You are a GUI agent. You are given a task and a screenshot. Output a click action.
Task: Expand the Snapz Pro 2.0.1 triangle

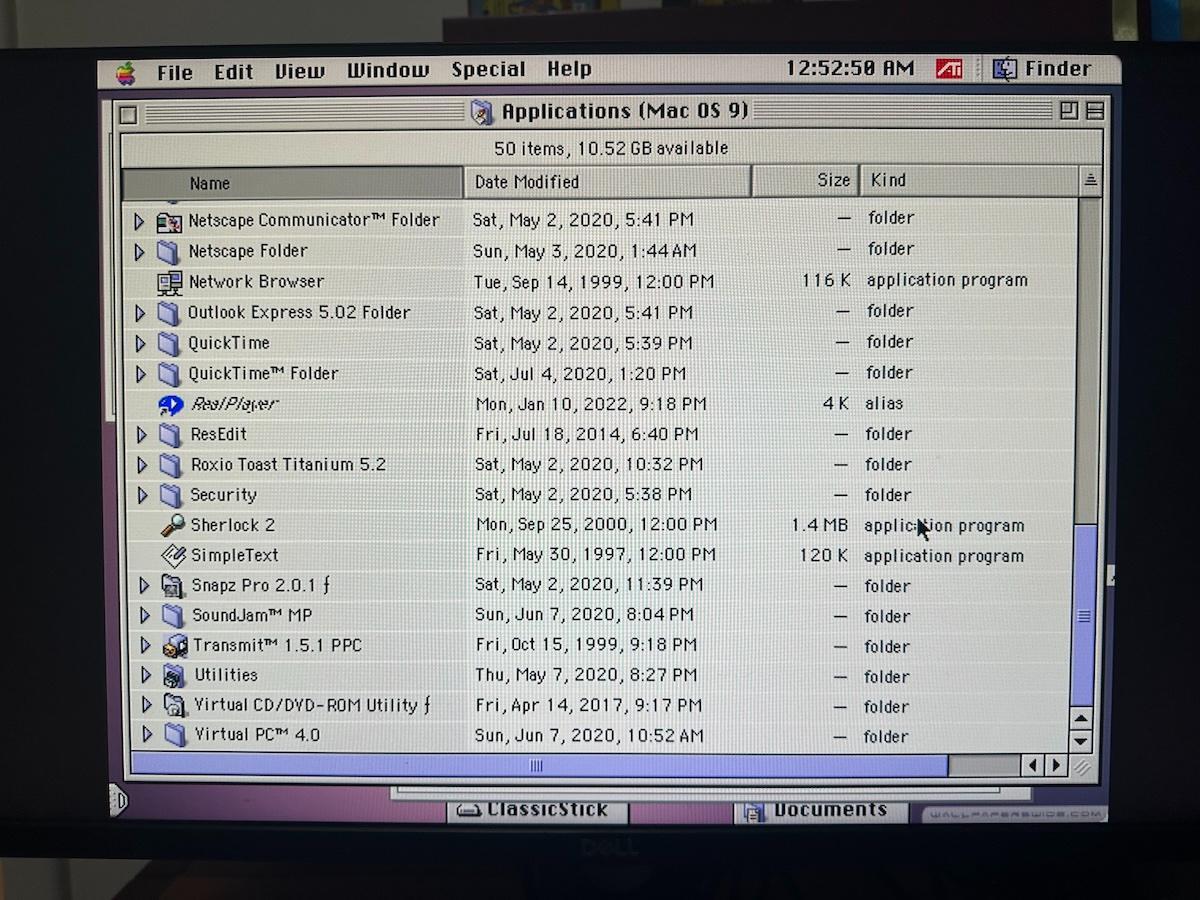point(144,587)
